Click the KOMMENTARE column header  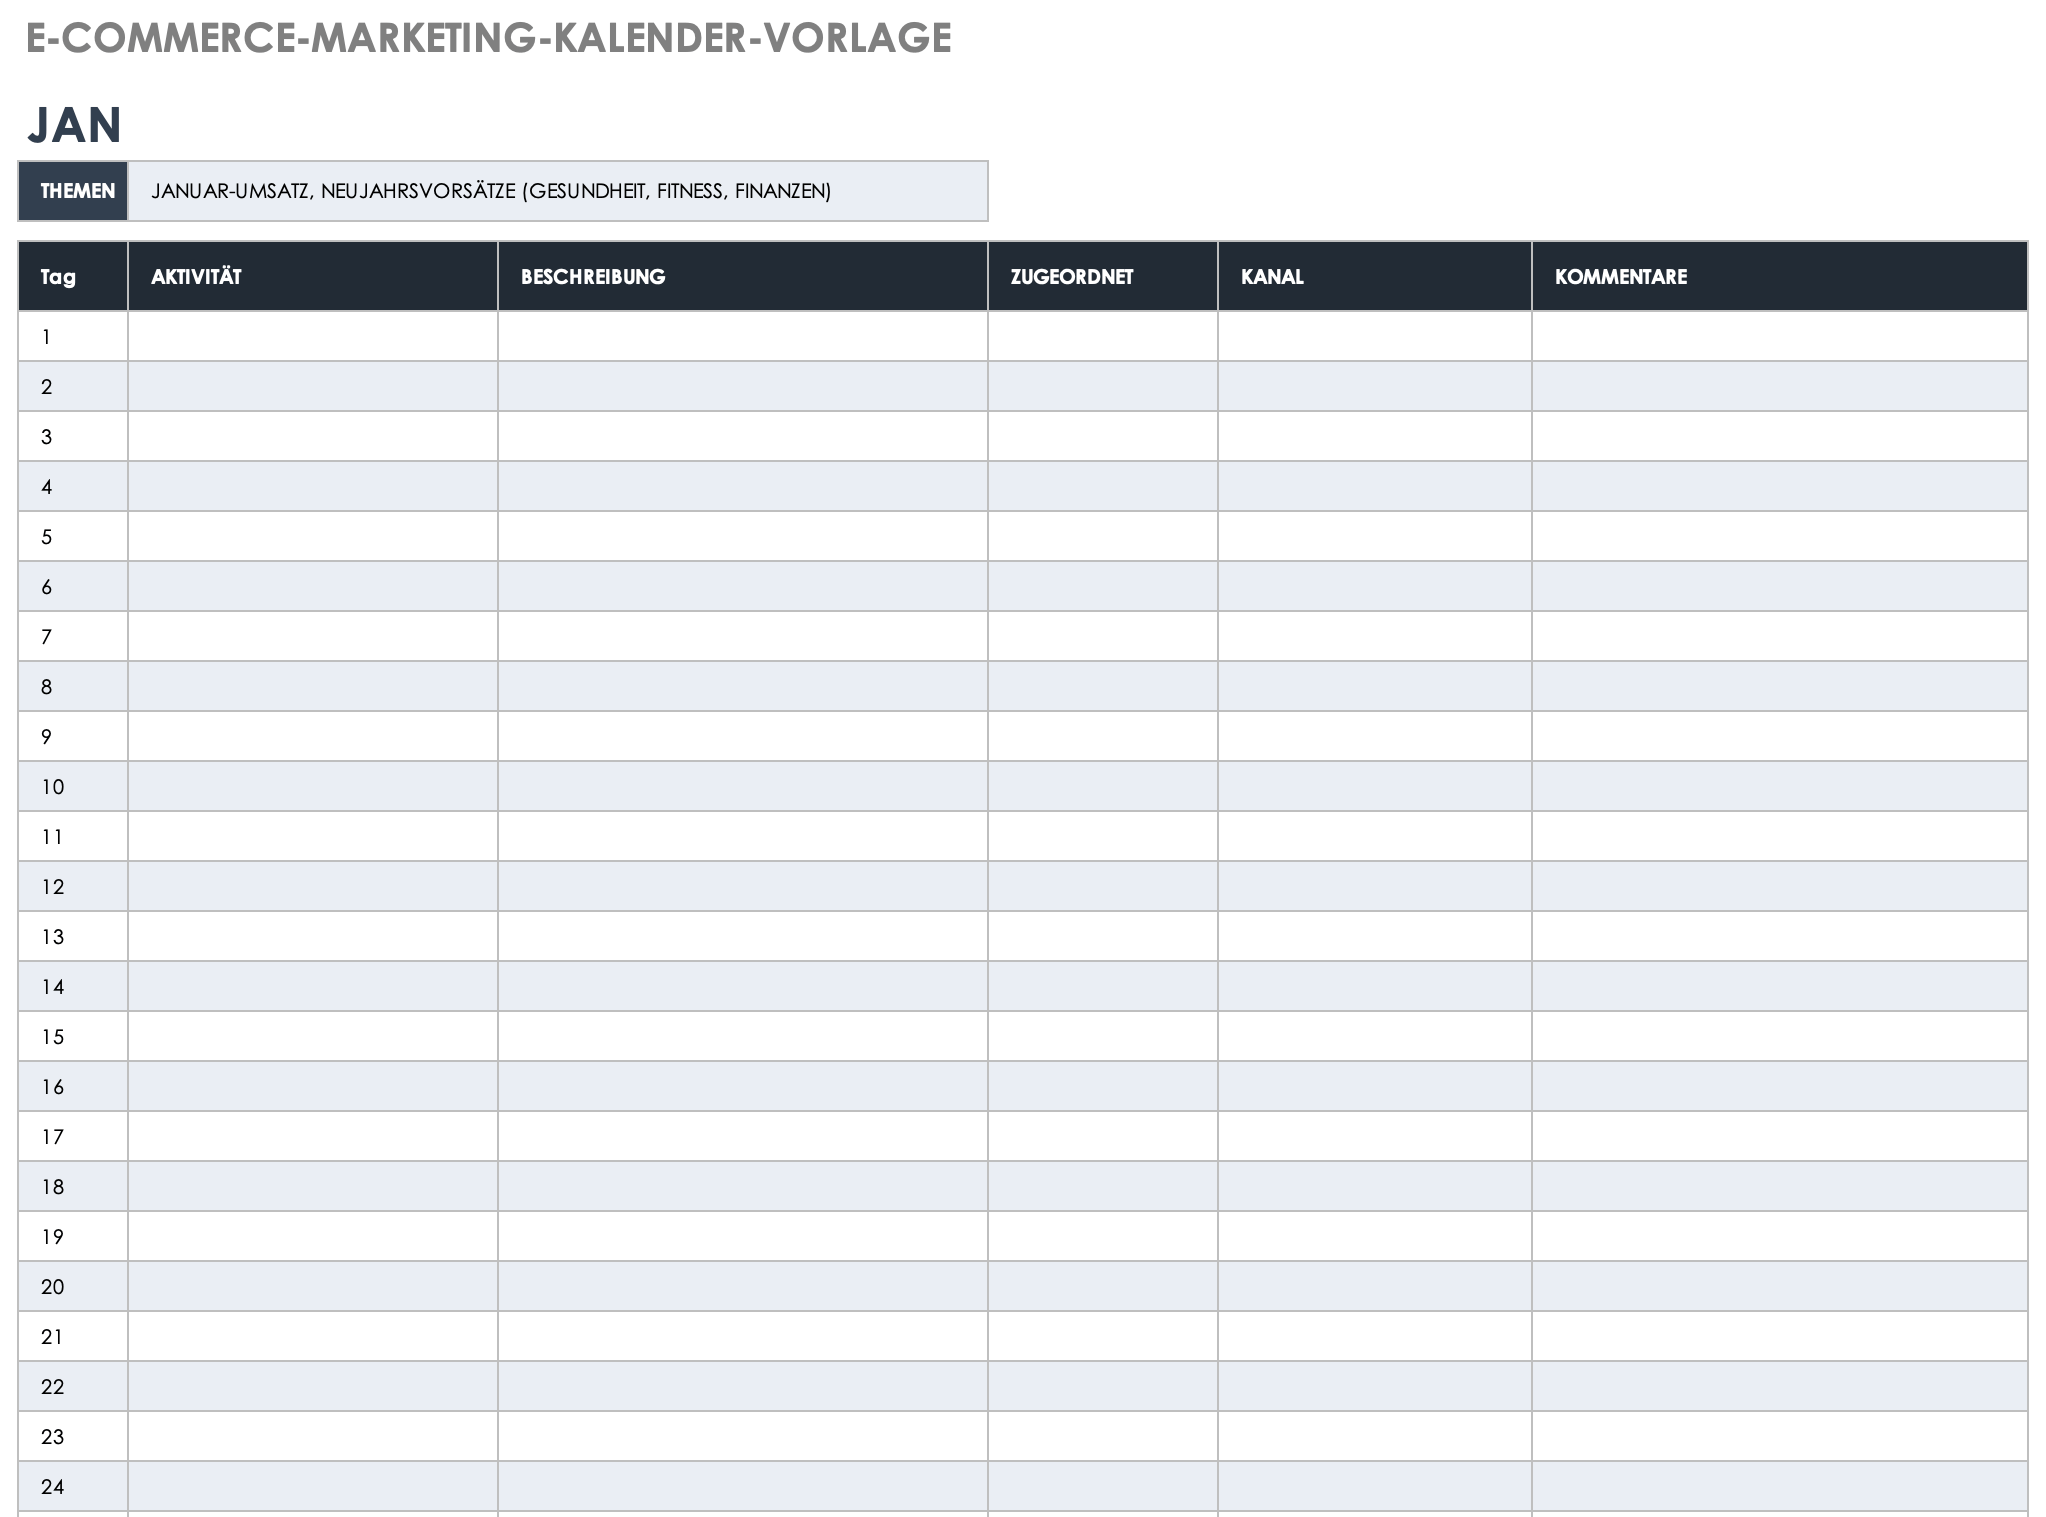[1780, 277]
